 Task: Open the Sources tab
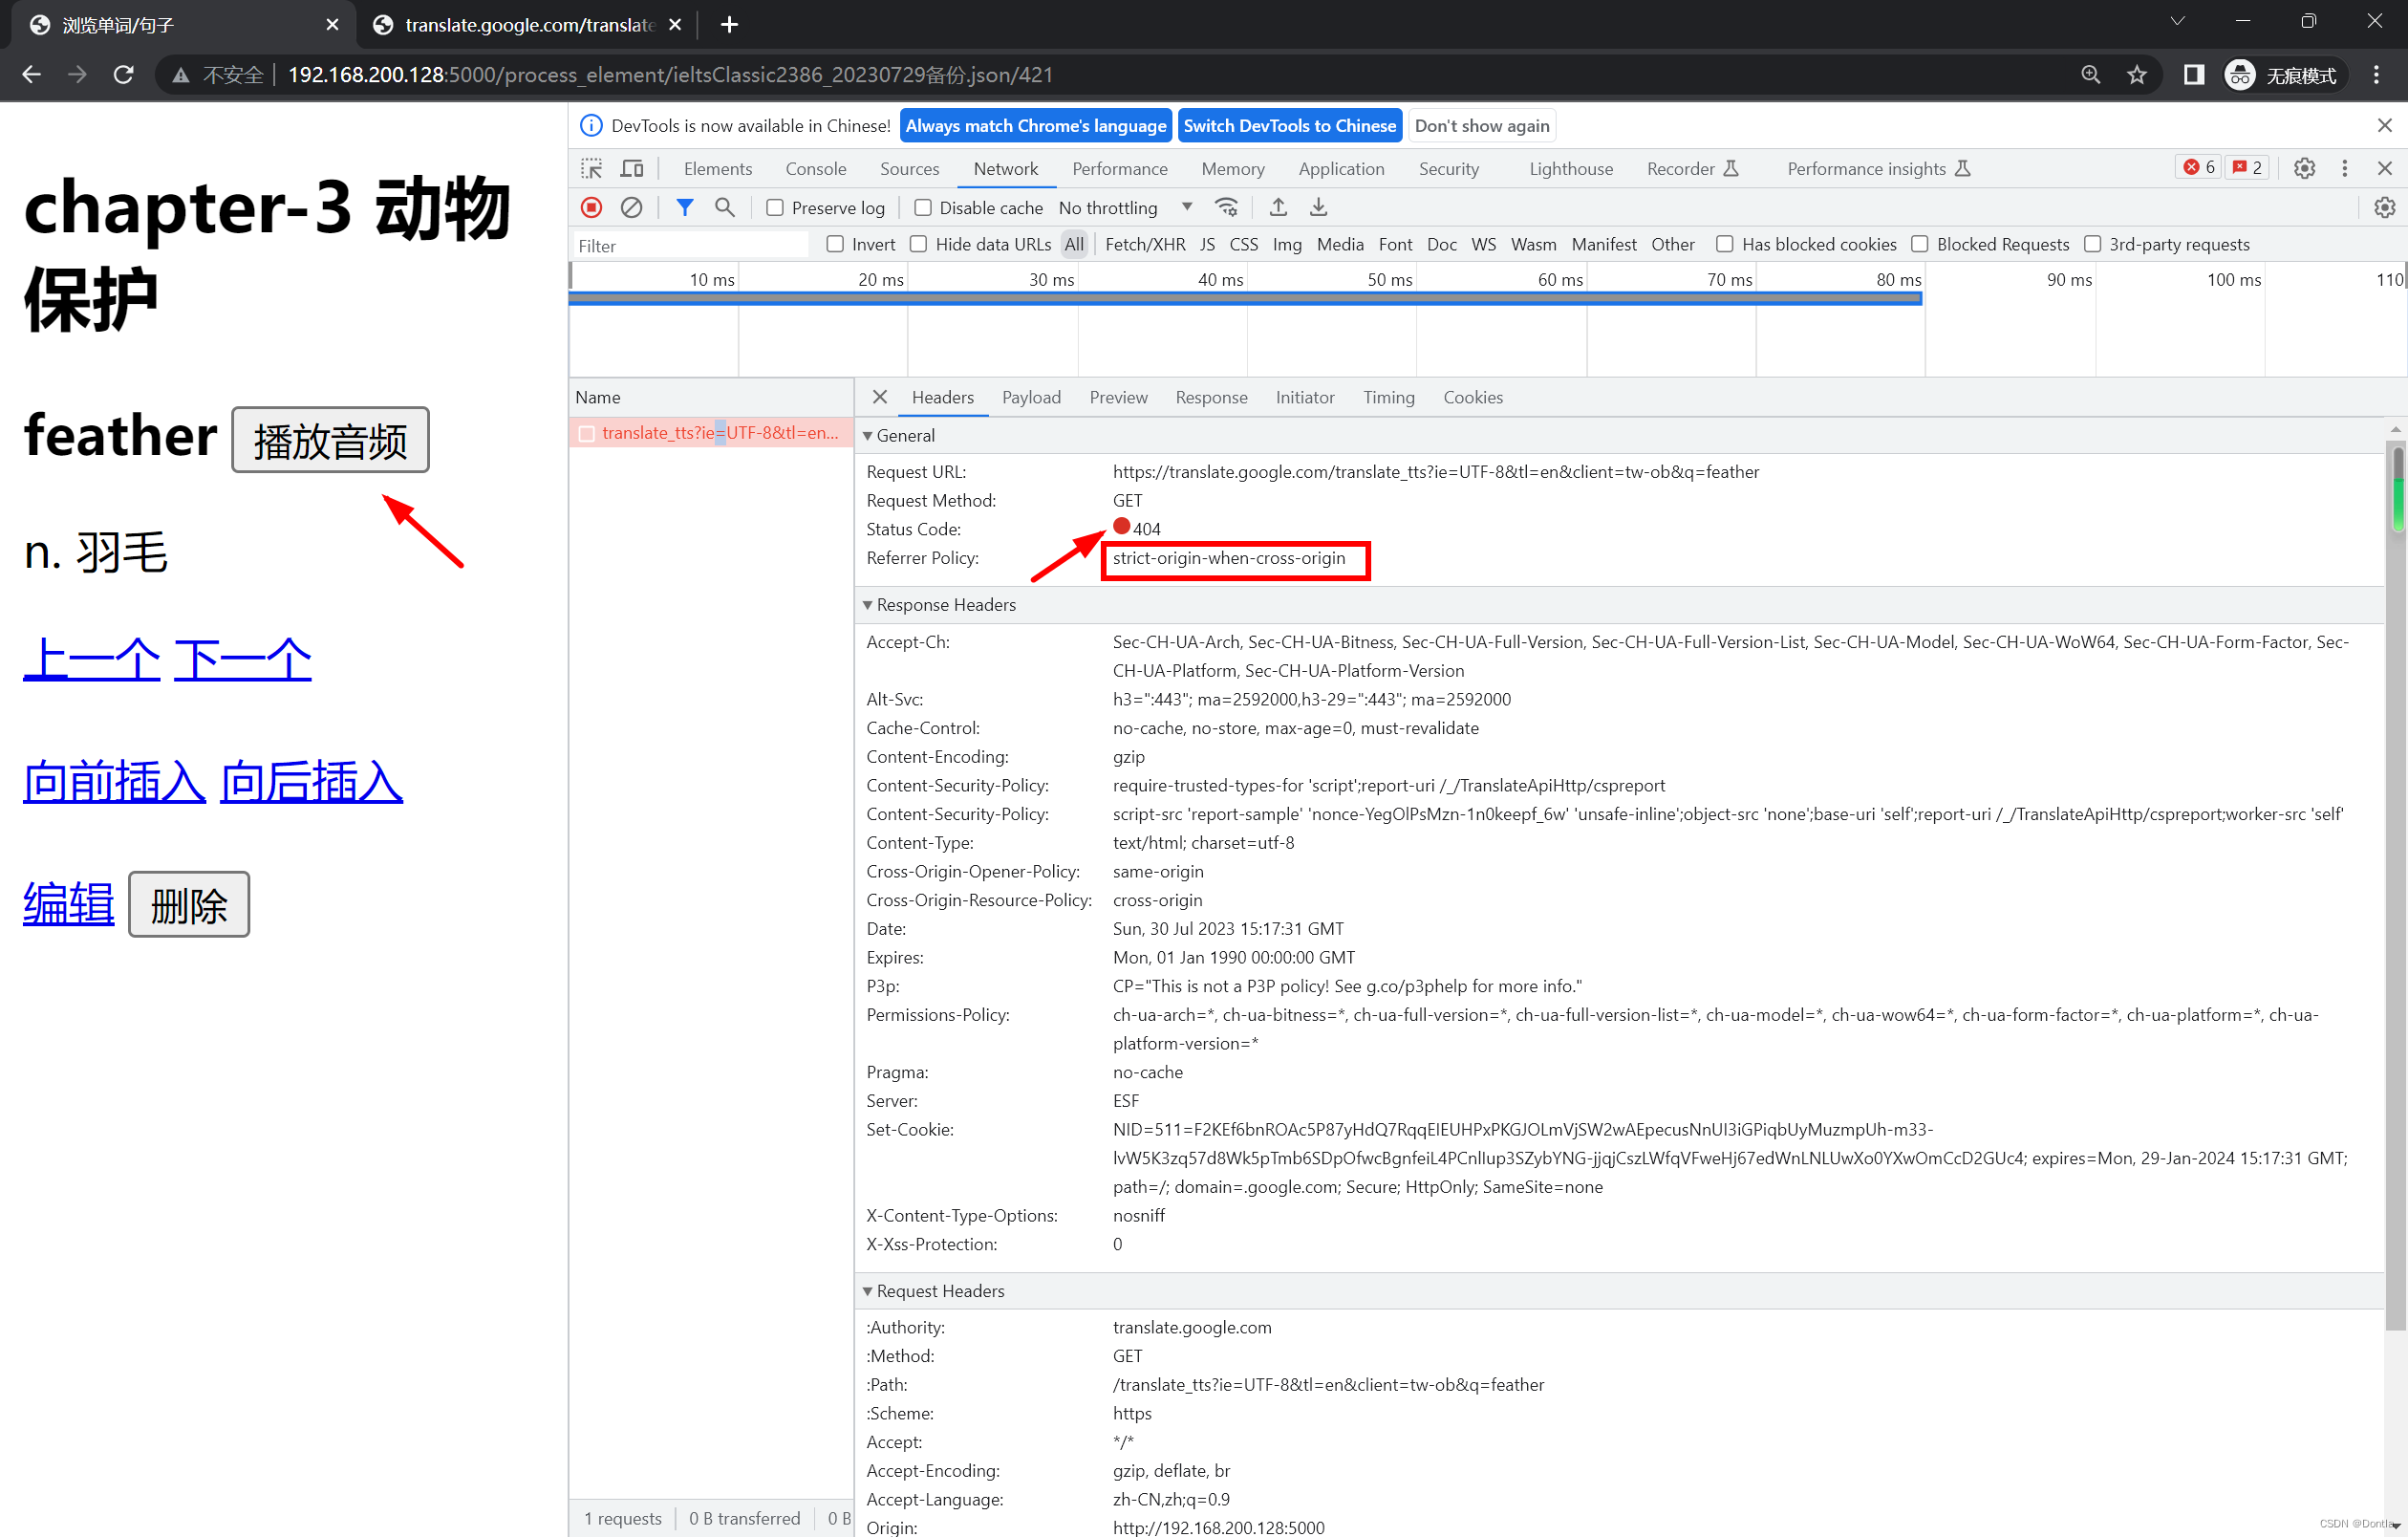coord(909,169)
